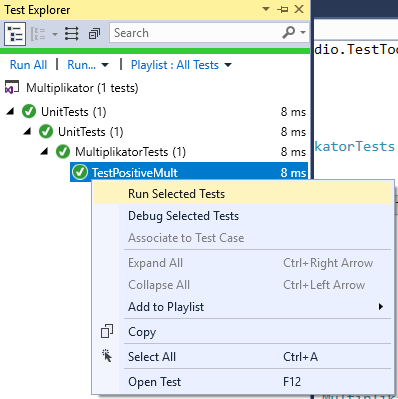398x399 pixels.
Task: Click the pin auto-hide icon
Action: coord(283,9)
